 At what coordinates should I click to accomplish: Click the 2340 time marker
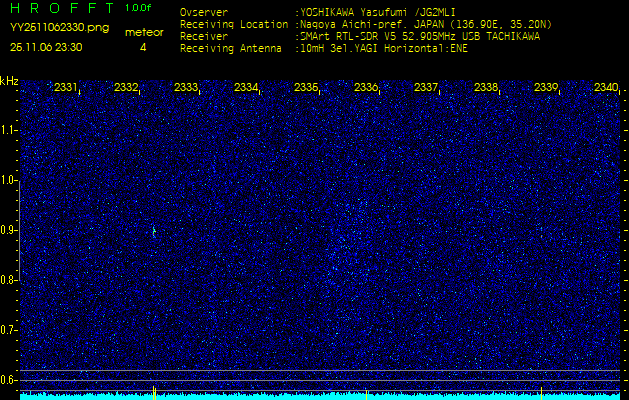click(606, 88)
